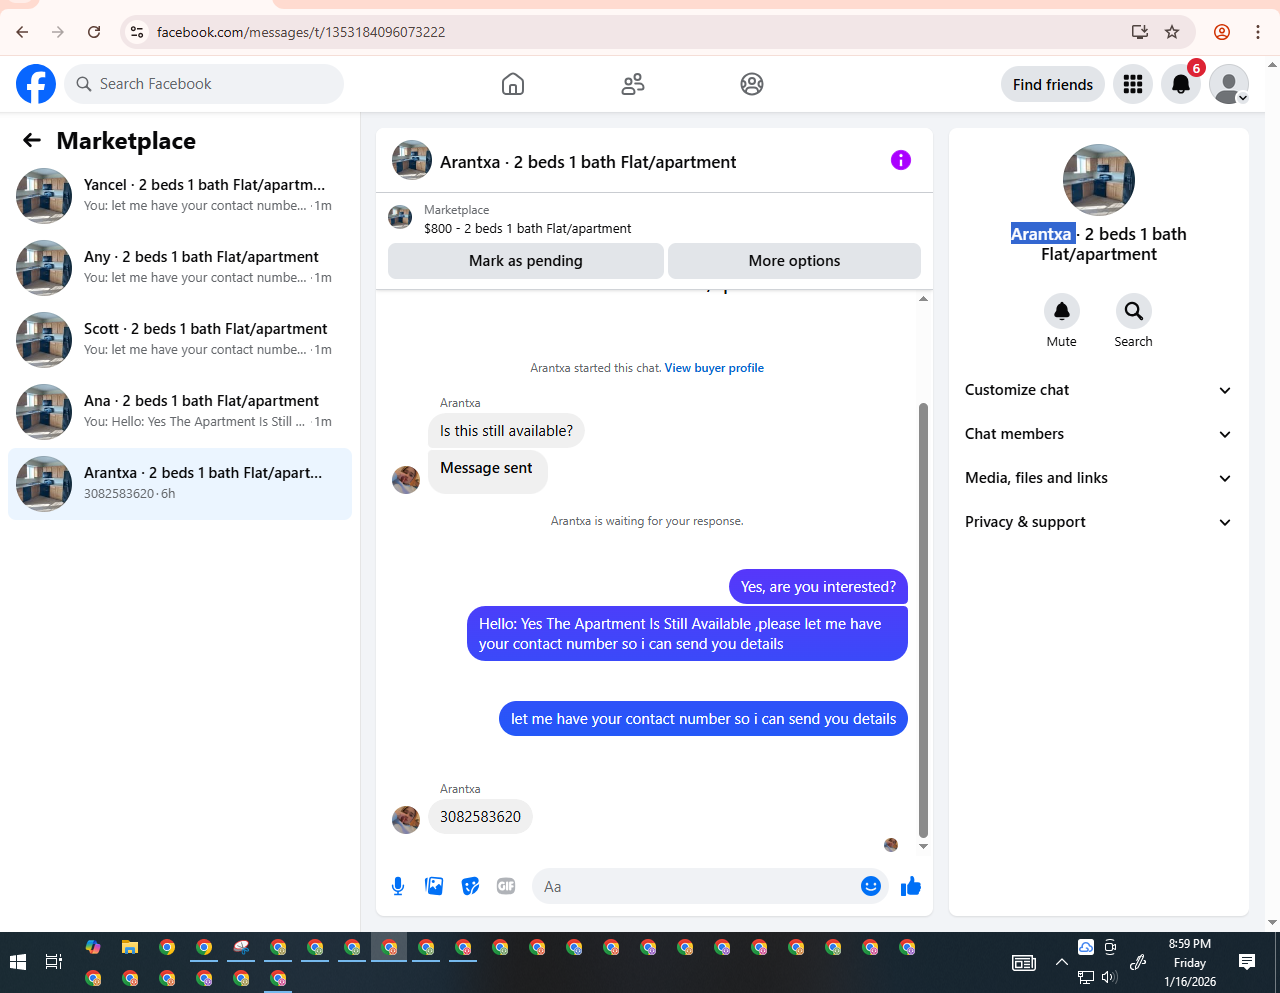
Task: Open File Explorer on taskbar
Action: [x=130, y=947]
